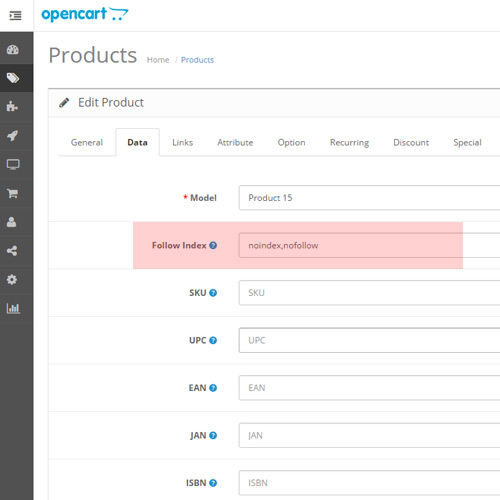Viewport: 500px width, 500px height.
Task: Open the System gear sidebar icon
Action: 12,279
